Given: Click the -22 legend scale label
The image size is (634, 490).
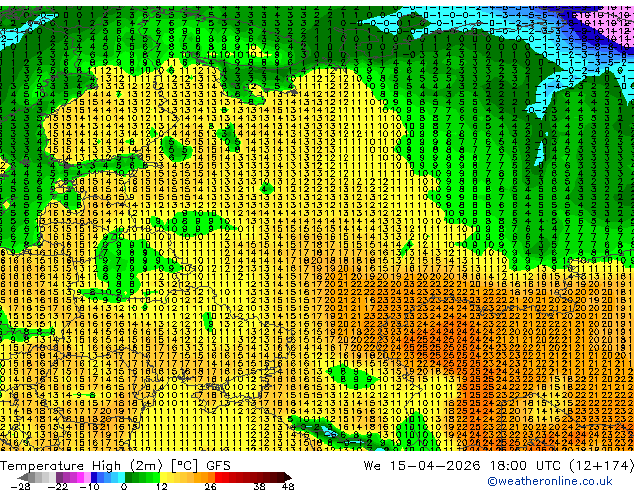Looking at the screenshot, I should click(x=58, y=486).
